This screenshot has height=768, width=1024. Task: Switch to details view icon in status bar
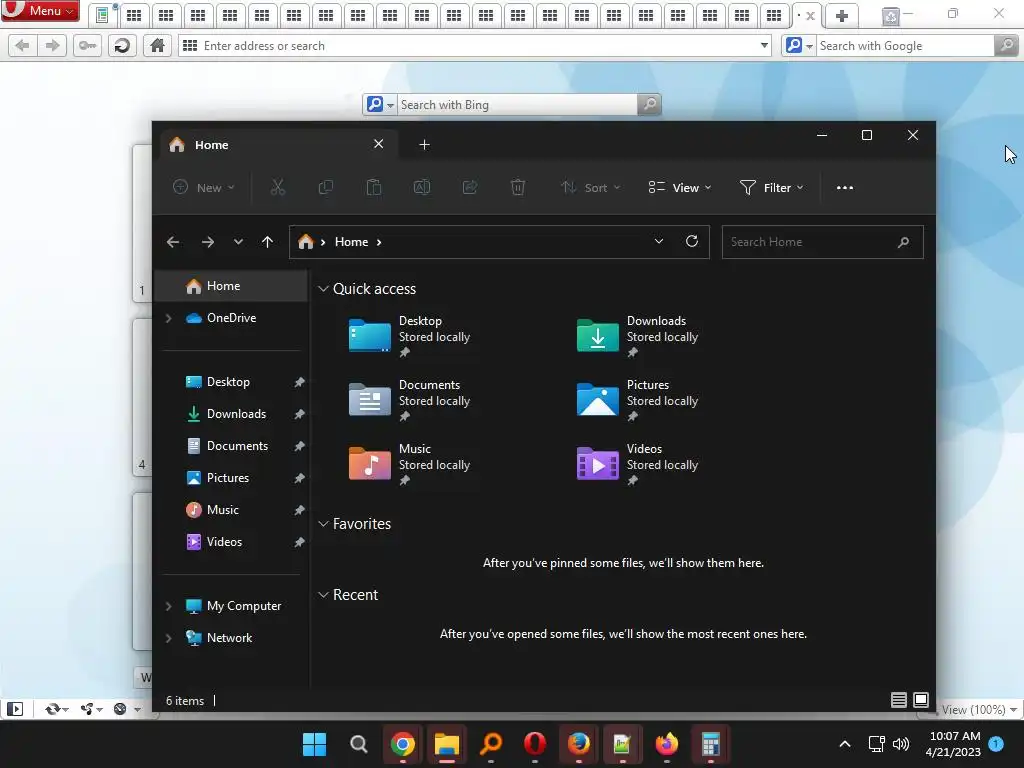899,700
